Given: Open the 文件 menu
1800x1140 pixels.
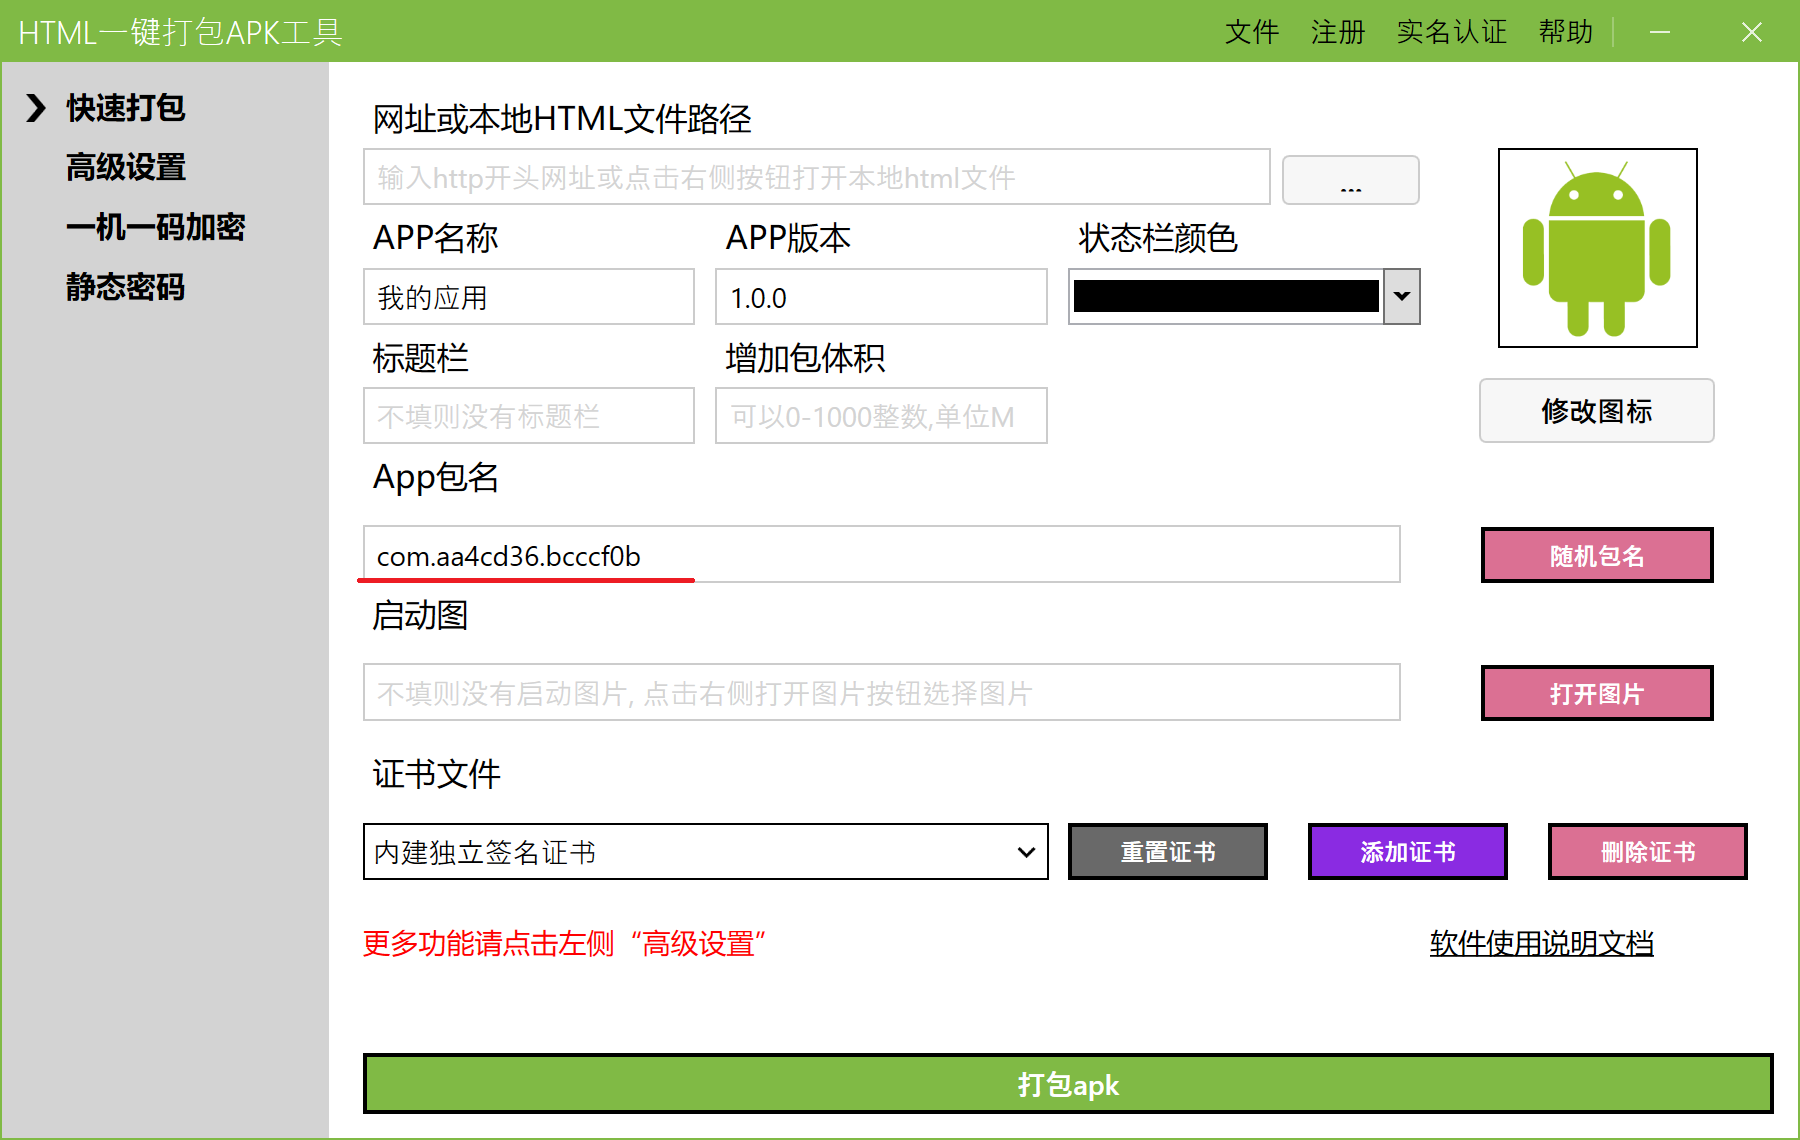Looking at the screenshot, I should coord(1251,32).
